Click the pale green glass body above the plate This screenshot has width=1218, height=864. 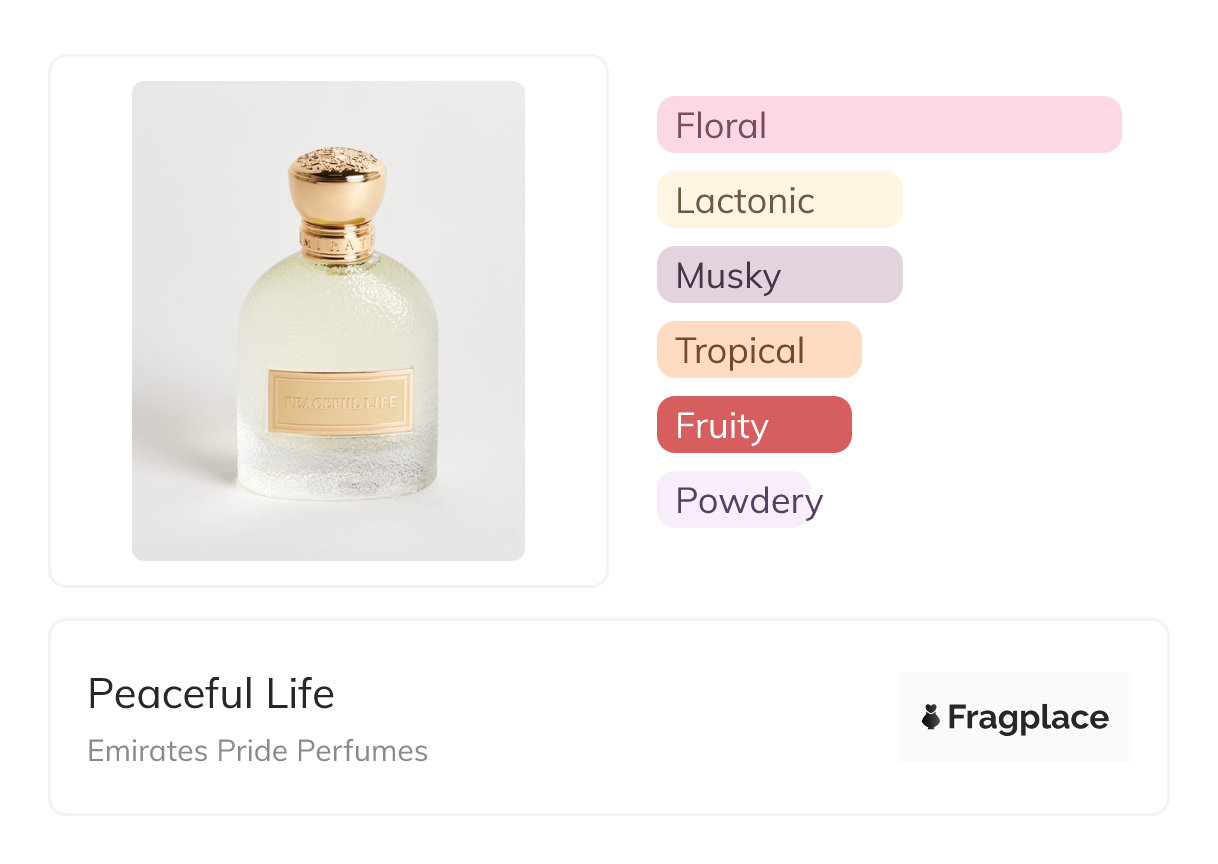point(337,310)
